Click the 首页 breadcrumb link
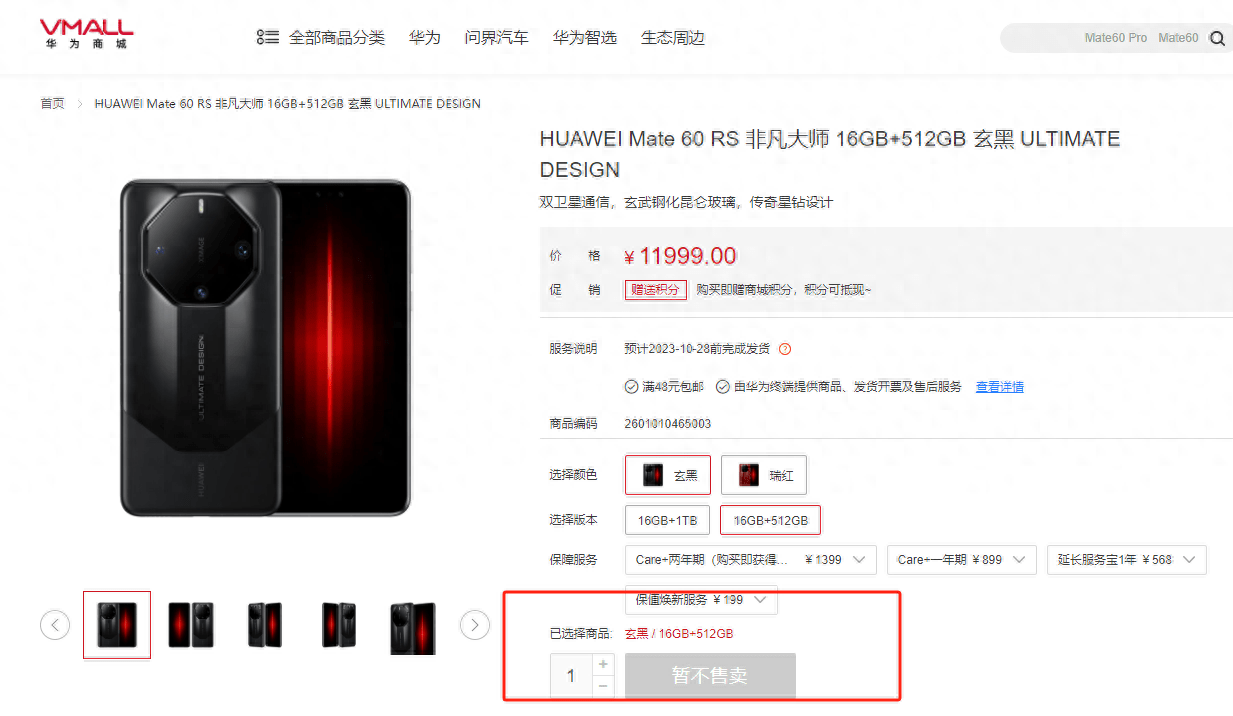The height and width of the screenshot is (716, 1233). coord(52,104)
